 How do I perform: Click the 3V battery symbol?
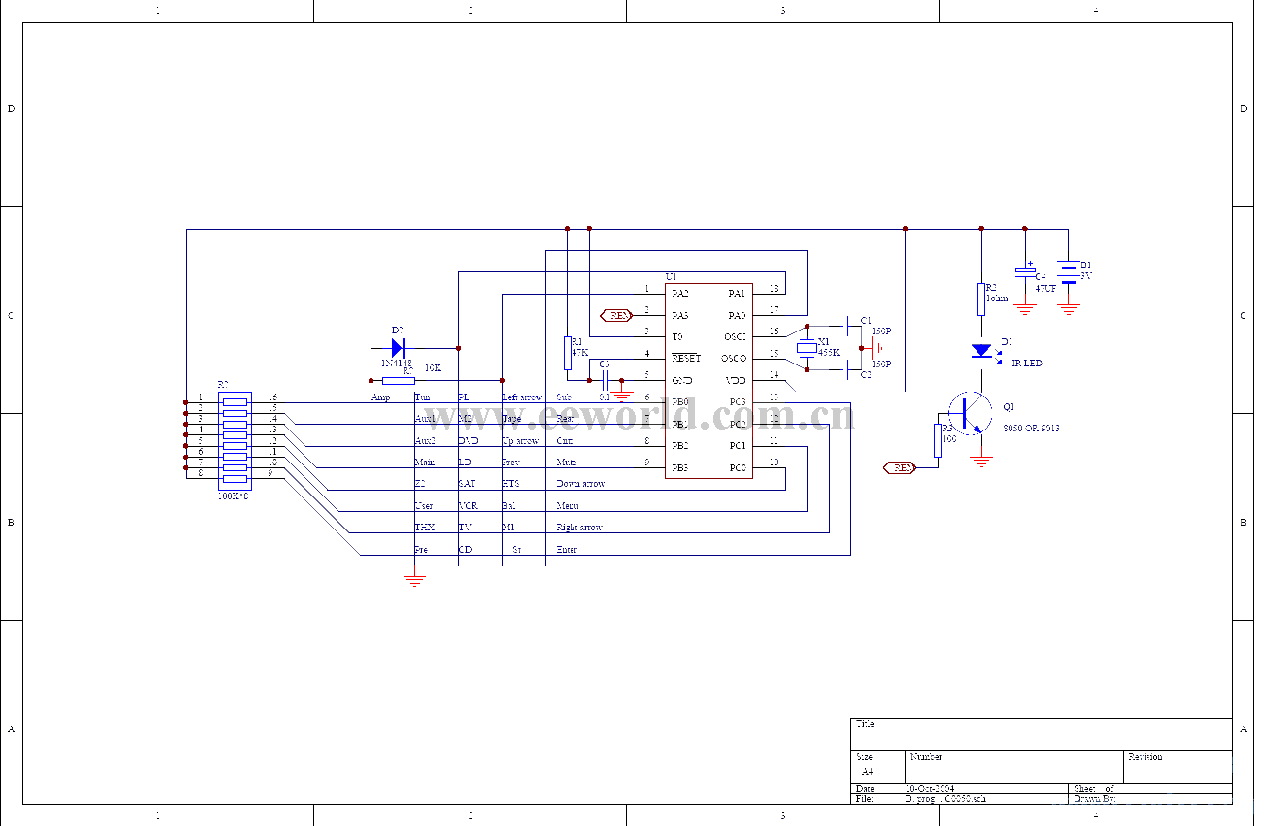point(1069,273)
